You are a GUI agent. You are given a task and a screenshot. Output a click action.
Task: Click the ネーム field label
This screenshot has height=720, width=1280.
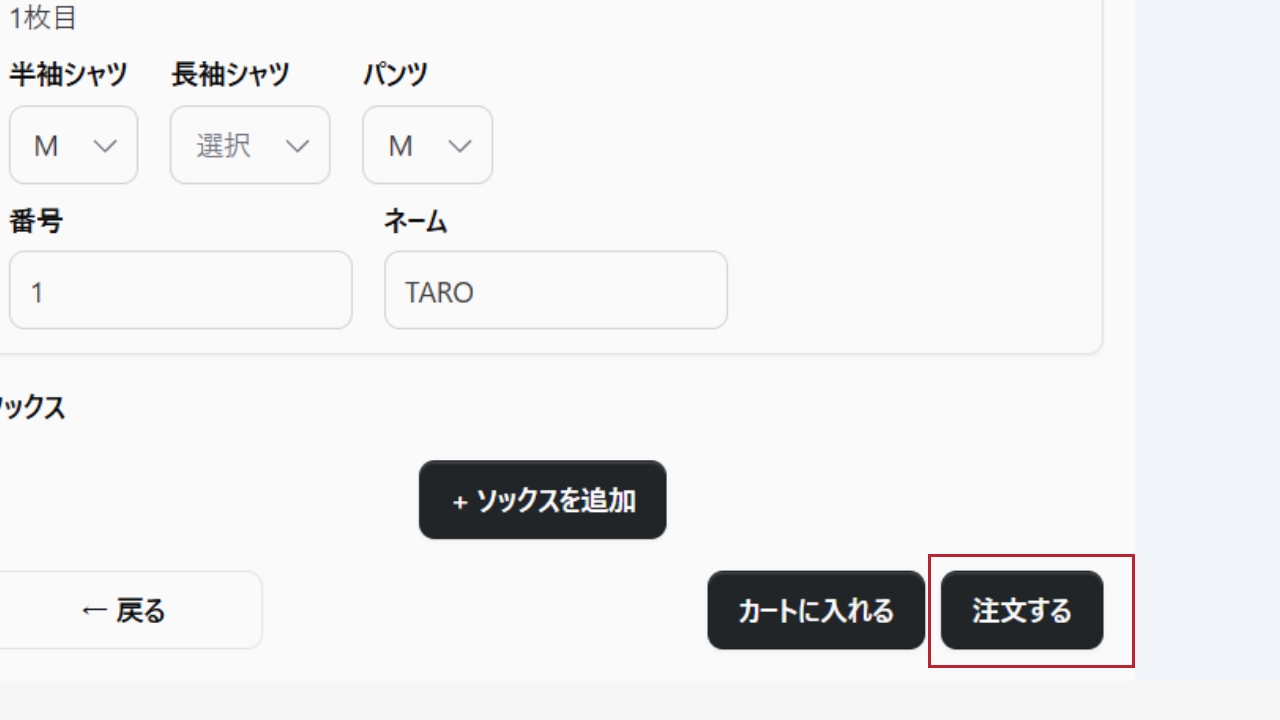pos(415,222)
